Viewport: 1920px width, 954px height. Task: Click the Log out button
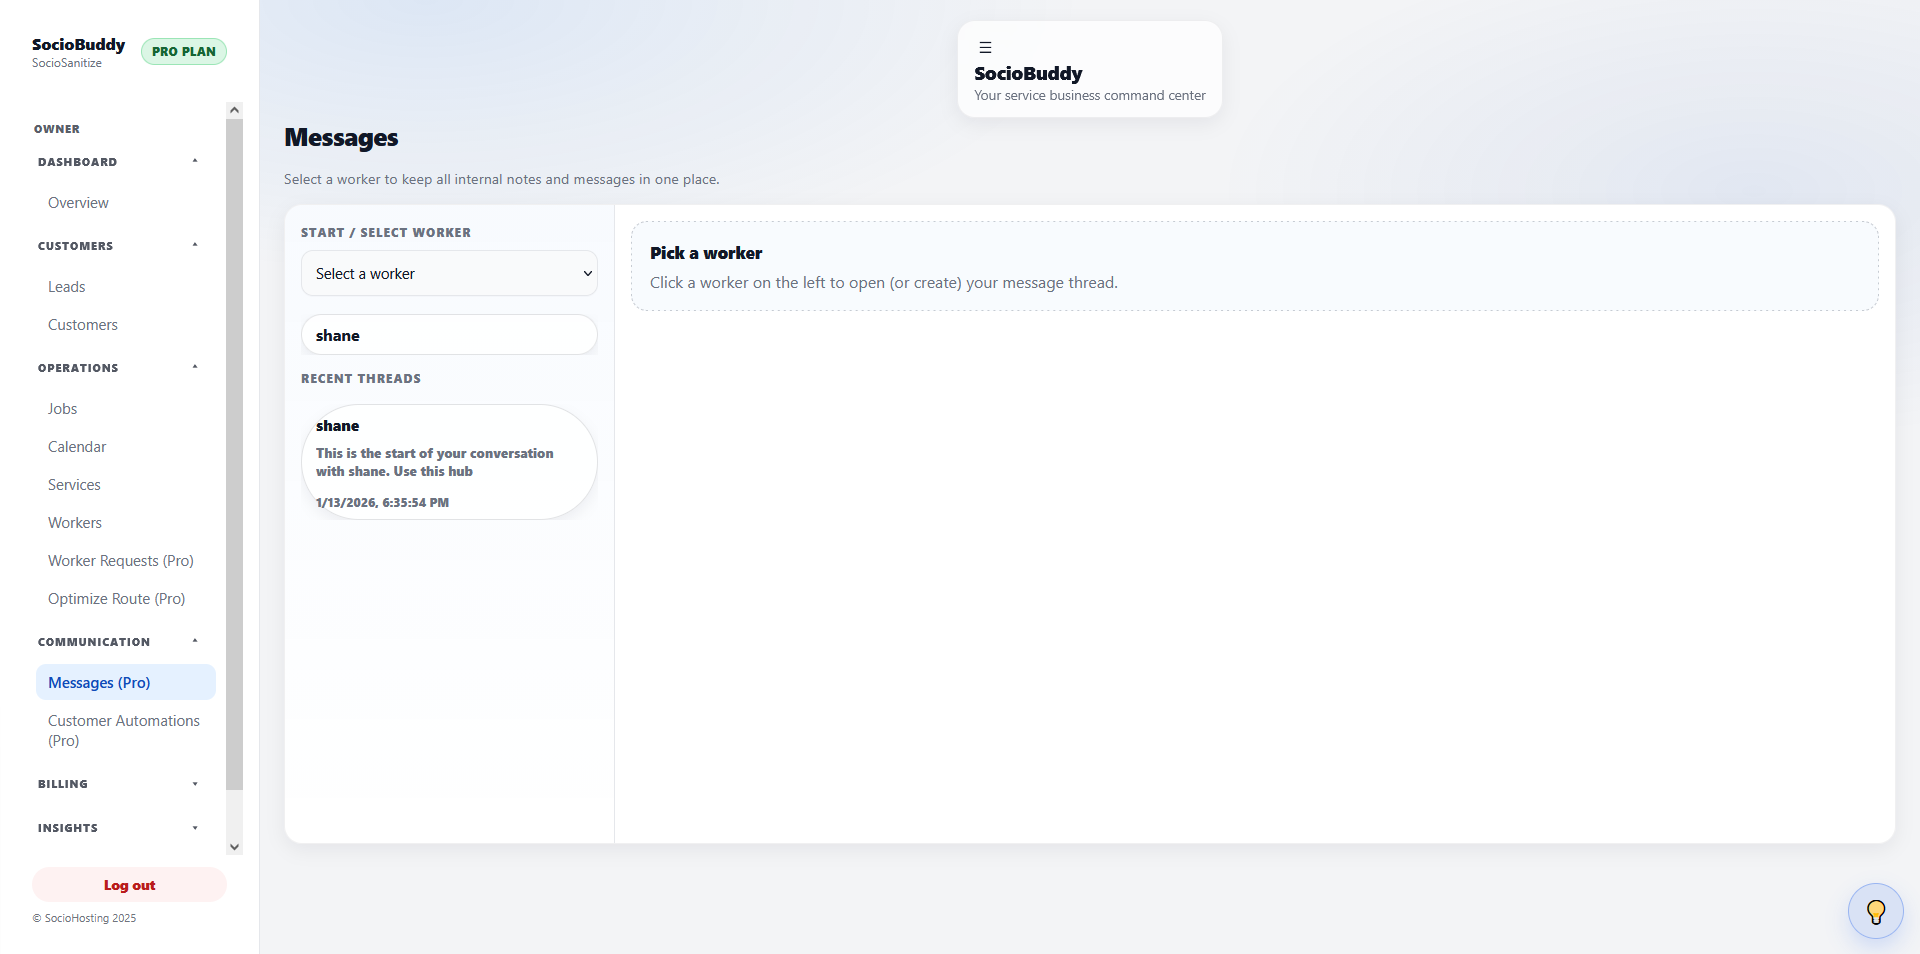point(128,885)
